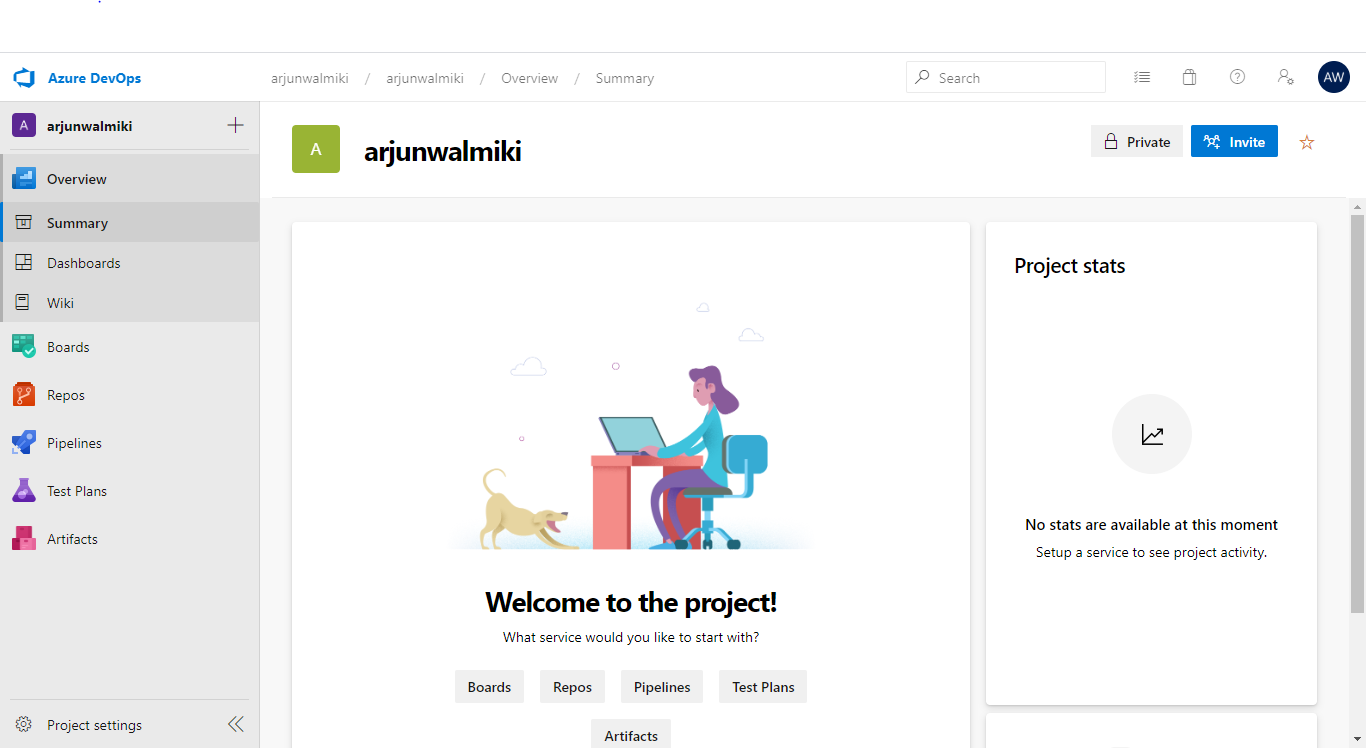The height and width of the screenshot is (748, 1366).
Task: Click the Summary breadcrumb
Action: 625,78
